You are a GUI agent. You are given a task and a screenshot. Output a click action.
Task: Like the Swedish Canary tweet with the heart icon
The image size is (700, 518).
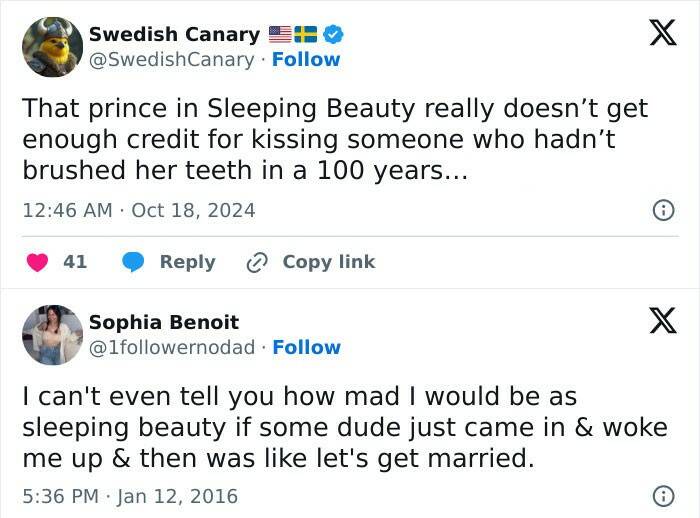(x=38, y=262)
